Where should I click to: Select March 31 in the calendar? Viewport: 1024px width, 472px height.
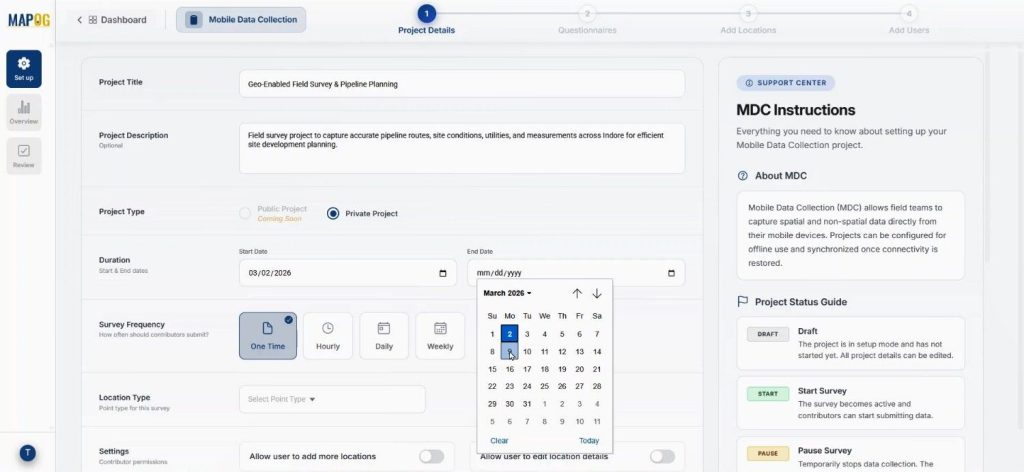(527, 404)
